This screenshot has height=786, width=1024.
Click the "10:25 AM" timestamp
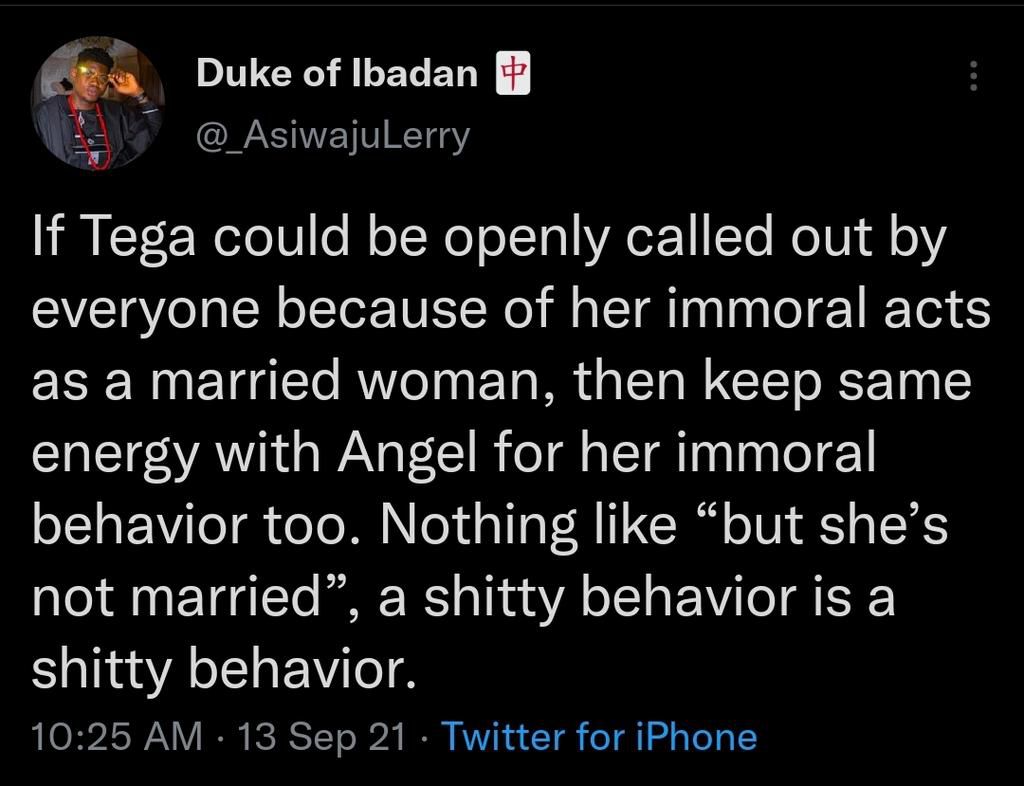[x=116, y=737]
